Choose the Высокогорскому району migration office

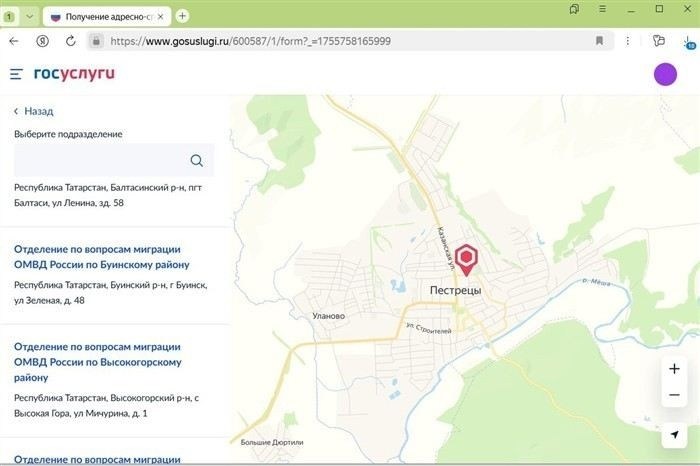pyautogui.click(x=97, y=362)
